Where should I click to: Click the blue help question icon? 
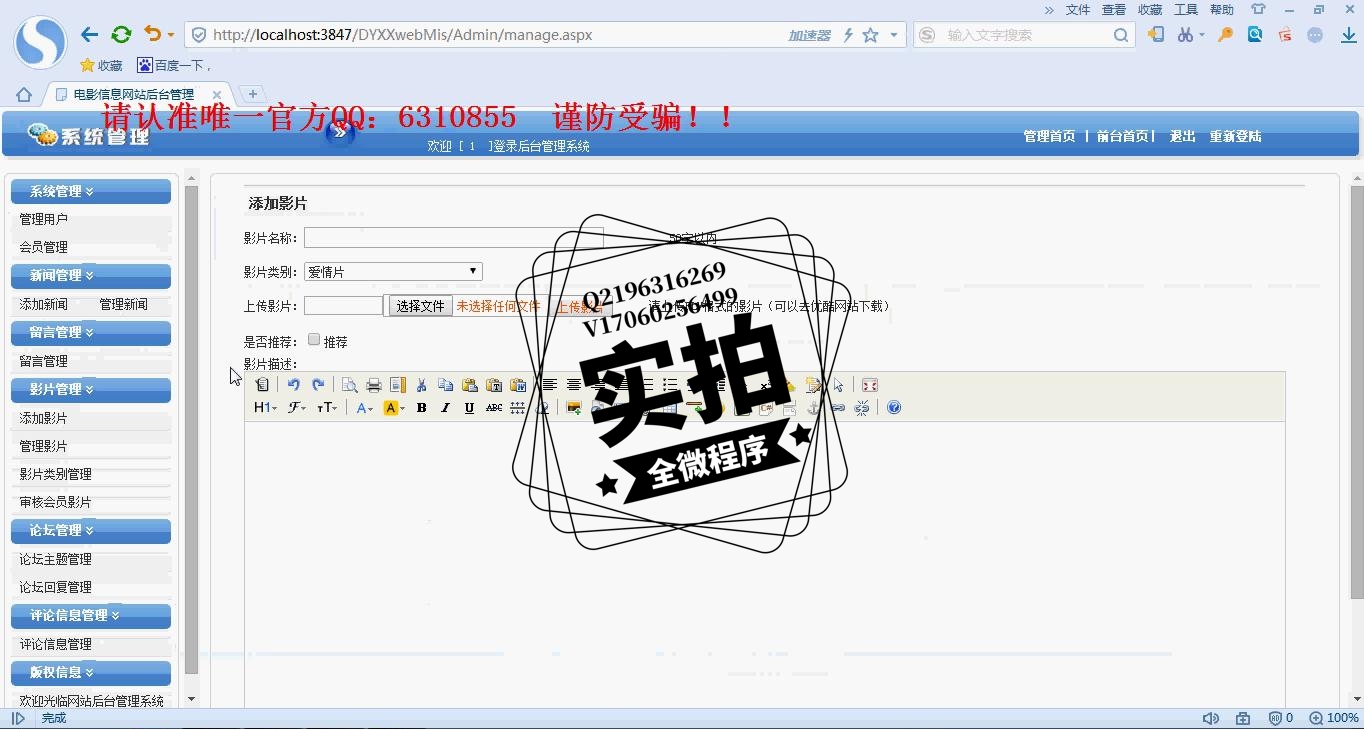point(894,407)
